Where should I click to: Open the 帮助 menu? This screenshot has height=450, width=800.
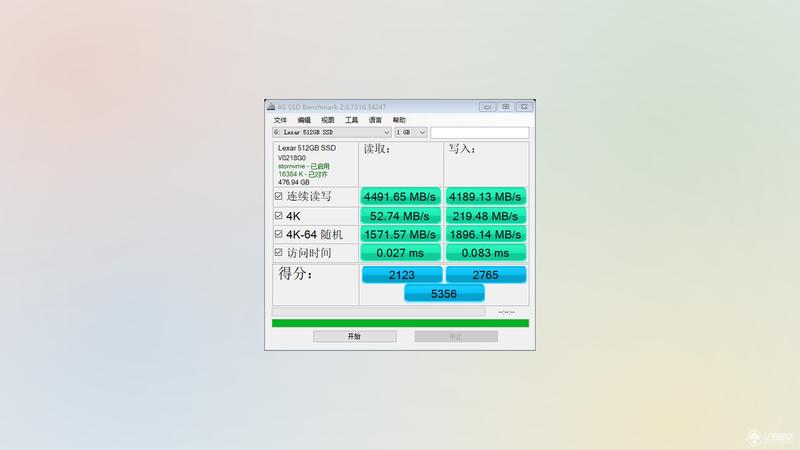point(399,120)
